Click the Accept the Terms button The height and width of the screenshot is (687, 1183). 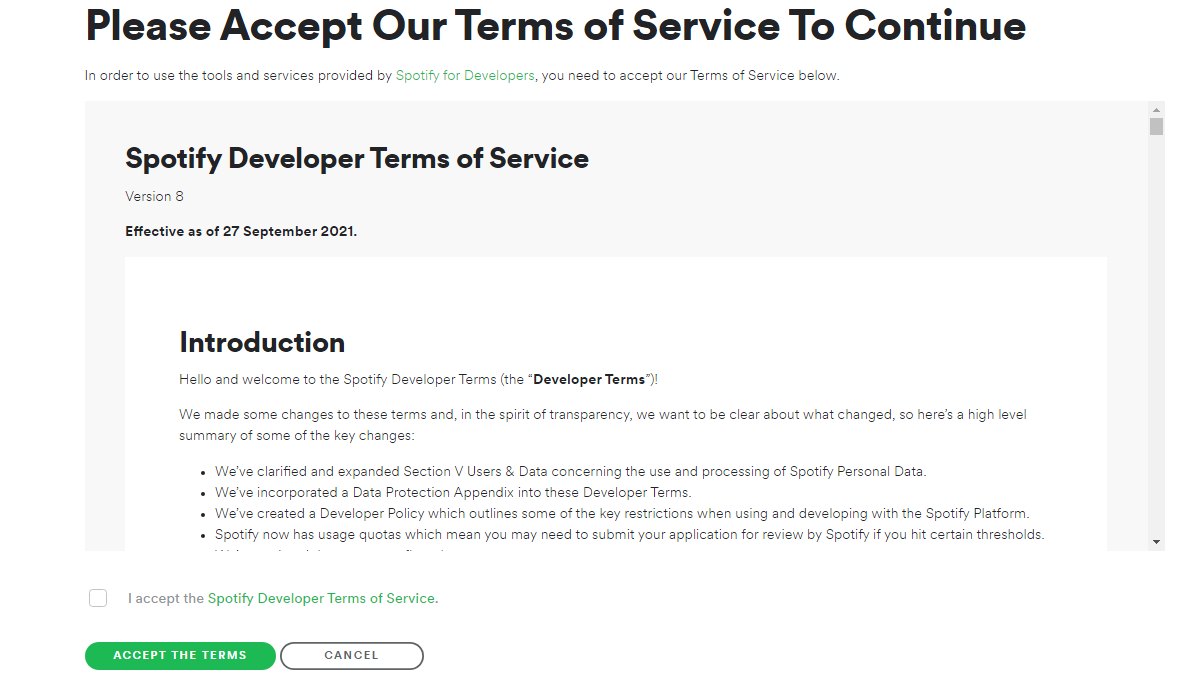pyautogui.click(x=180, y=655)
